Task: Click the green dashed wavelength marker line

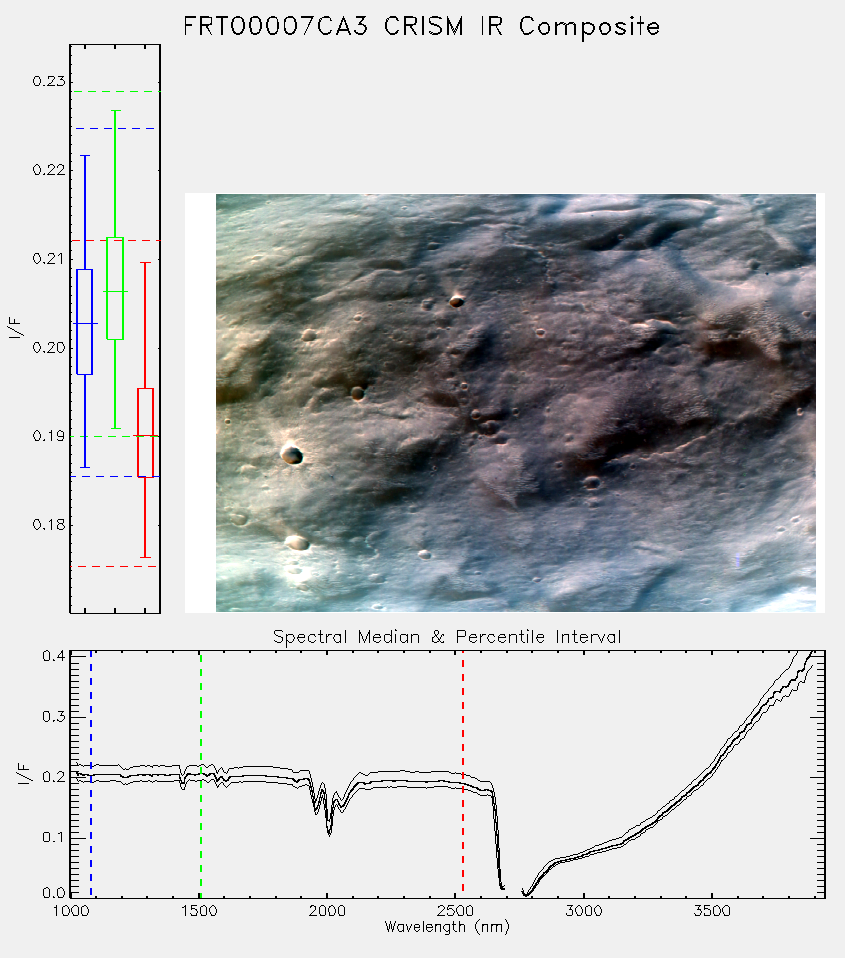Action: (x=201, y=774)
